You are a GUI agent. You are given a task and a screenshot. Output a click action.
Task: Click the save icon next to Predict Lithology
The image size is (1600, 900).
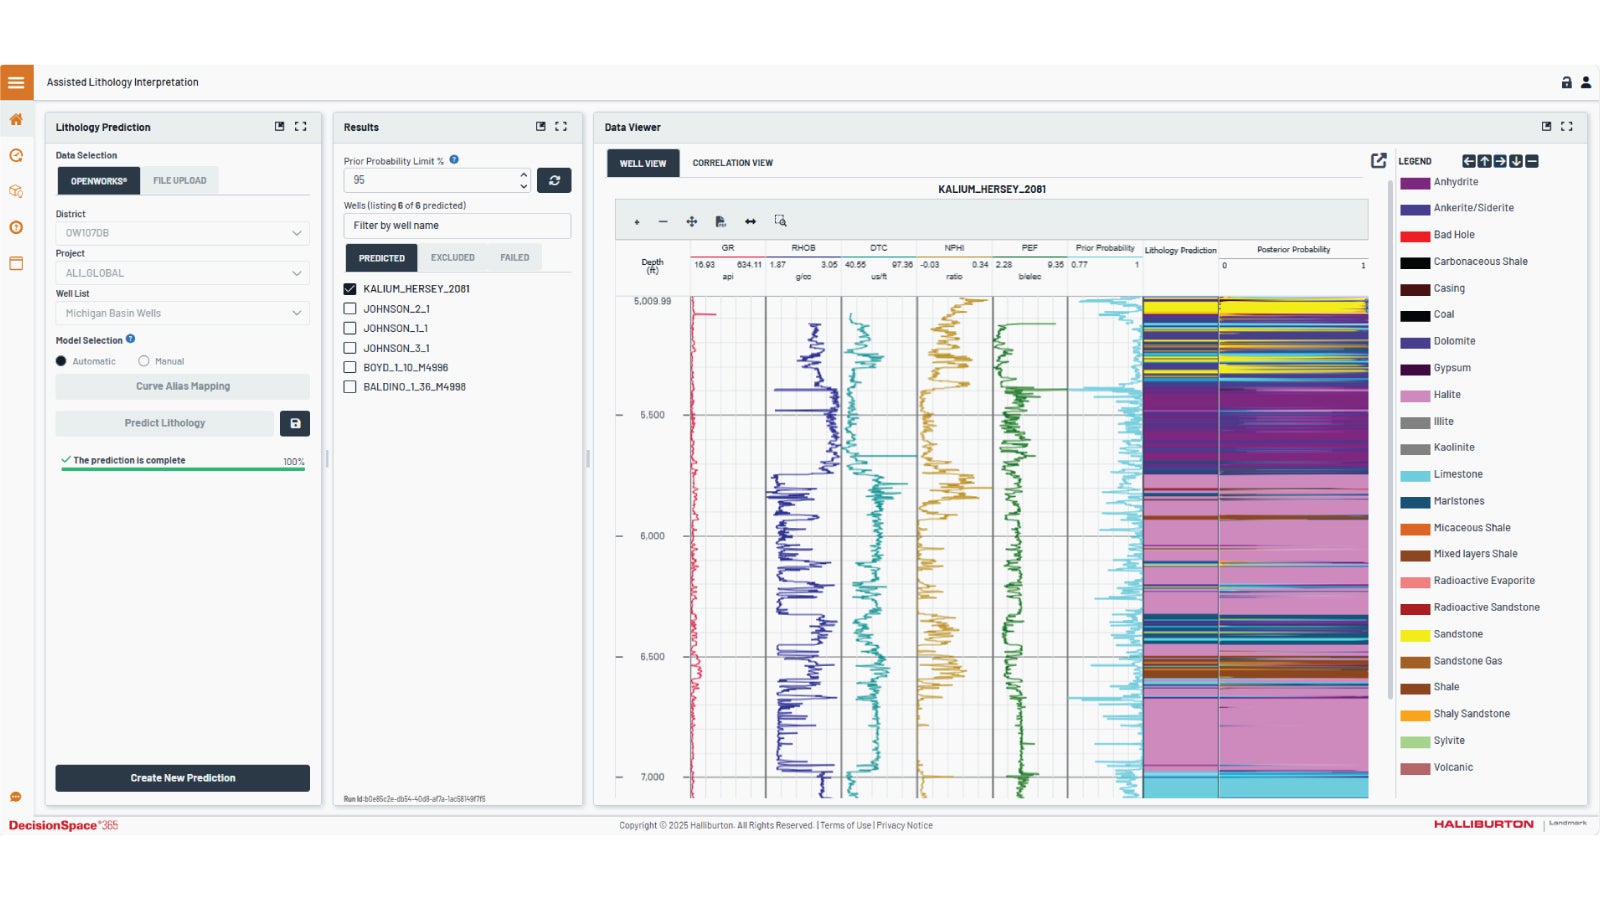(x=295, y=424)
